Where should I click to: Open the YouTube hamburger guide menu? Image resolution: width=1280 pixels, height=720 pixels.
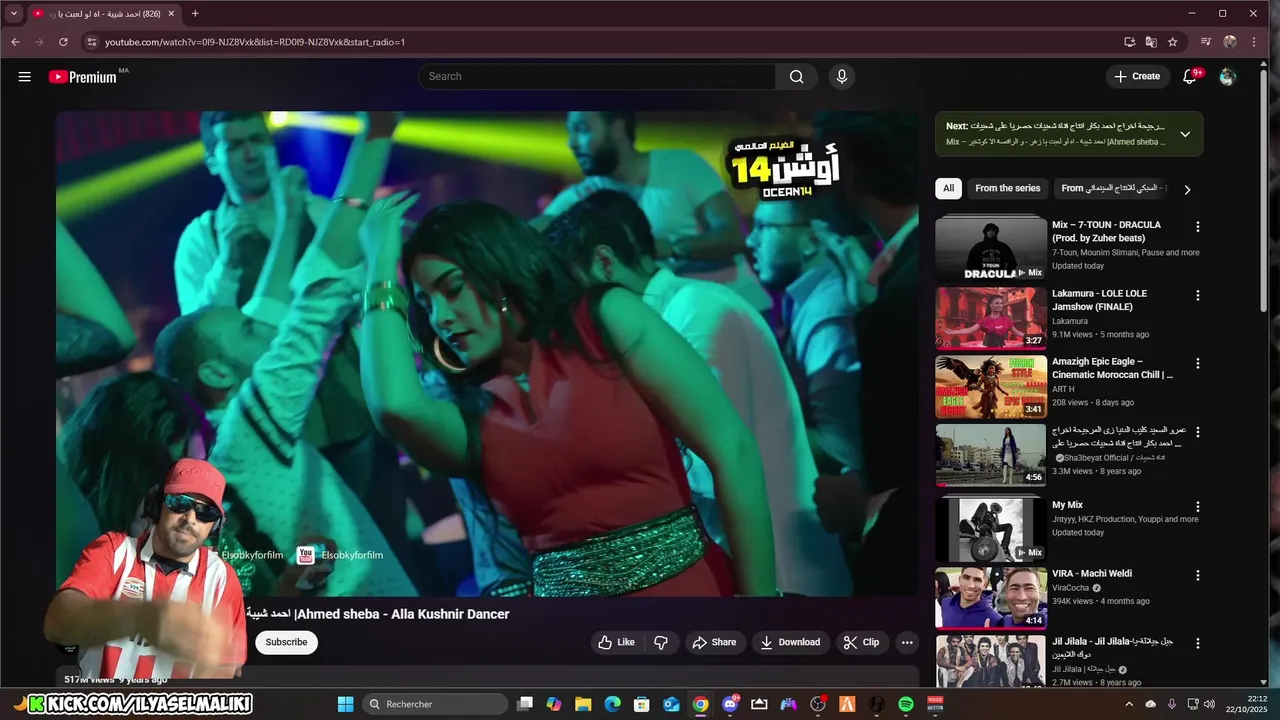24,76
